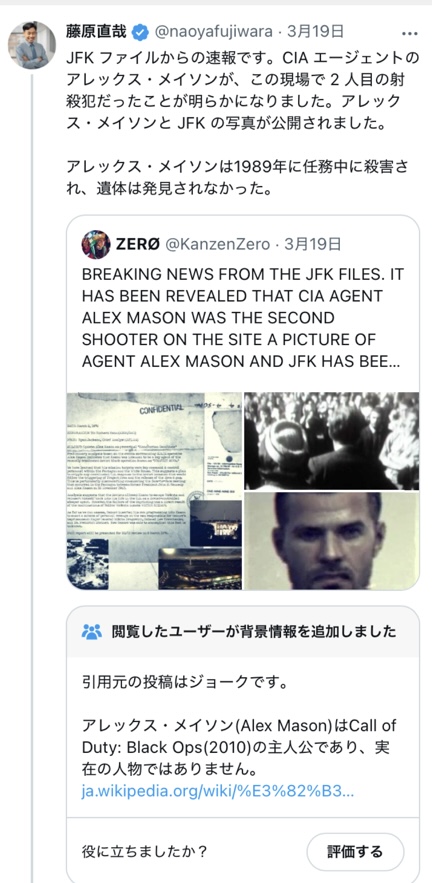Open the ja.wikipedia.org link
The height and width of the screenshot is (883, 432).
pos(218,791)
